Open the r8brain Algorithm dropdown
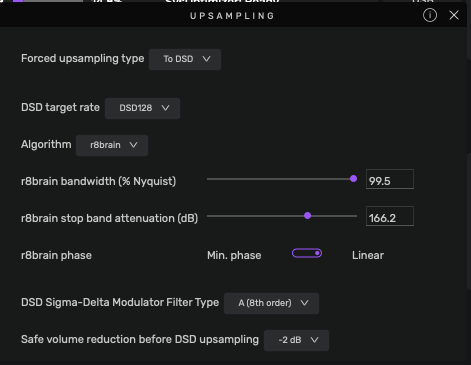Image resolution: width=471 pixels, height=365 pixels. (x=112, y=145)
